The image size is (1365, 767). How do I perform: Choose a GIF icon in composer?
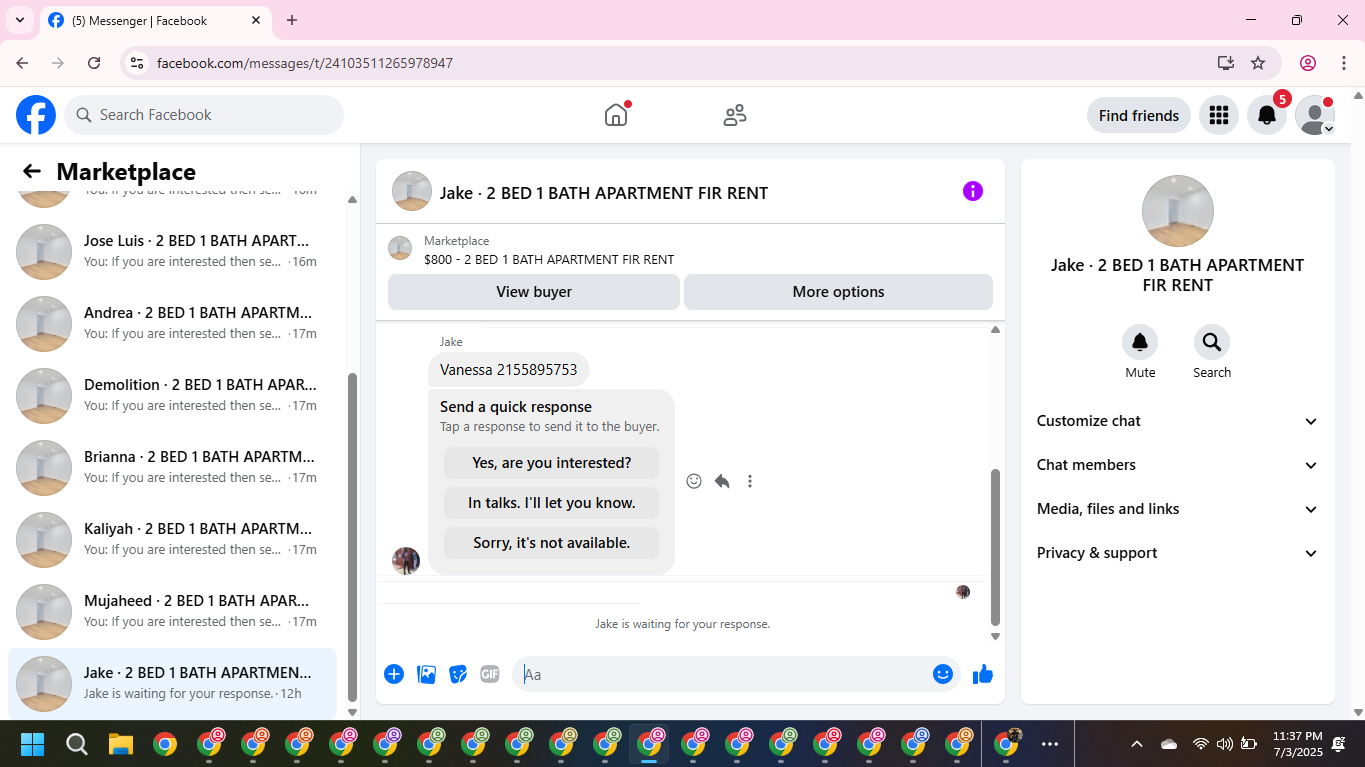click(490, 674)
